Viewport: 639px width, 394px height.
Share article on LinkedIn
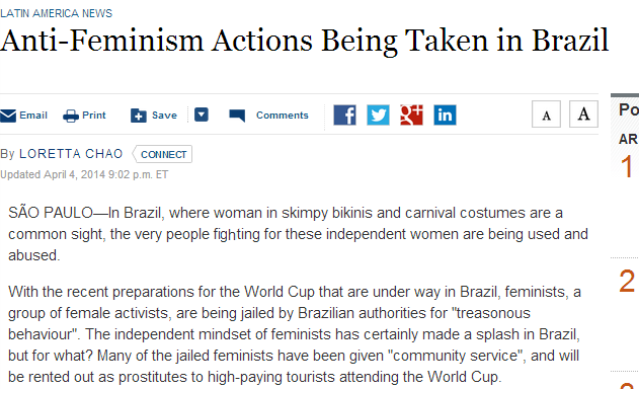click(x=445, y=115)
